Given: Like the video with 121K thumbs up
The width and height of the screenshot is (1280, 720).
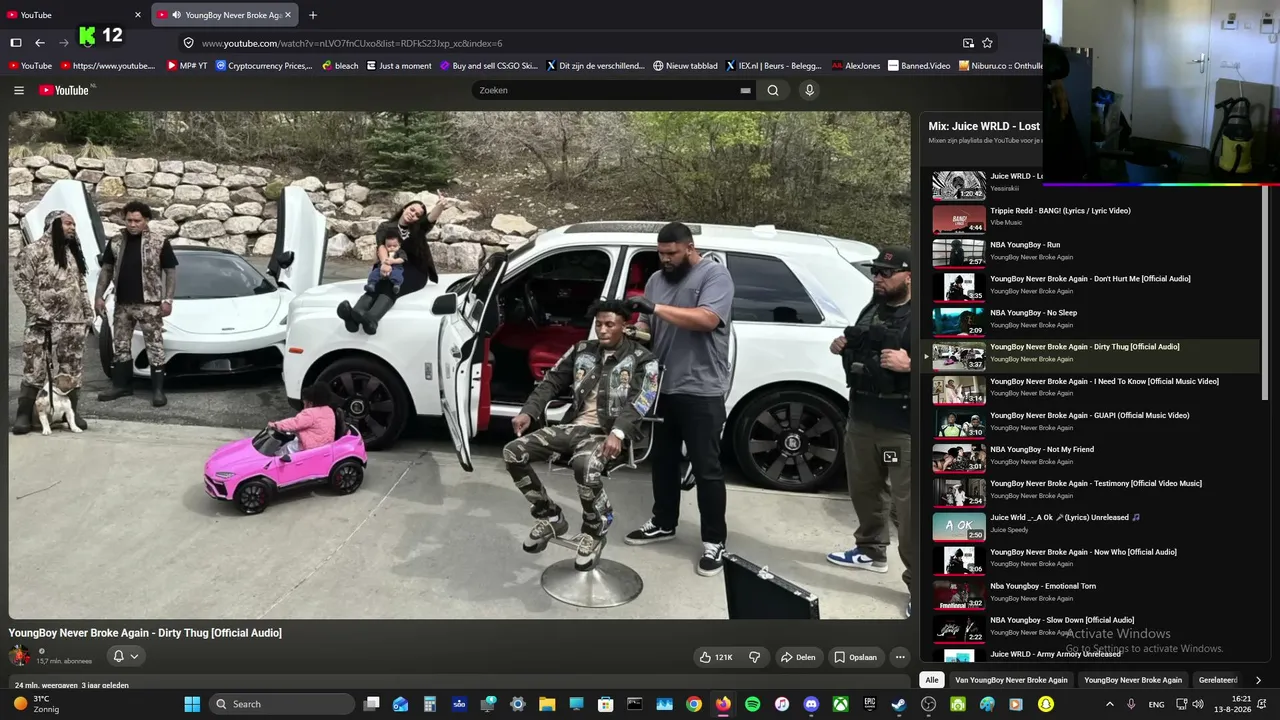Looking at the screenshot, I should pyautogui.click(x=717, y=657).
